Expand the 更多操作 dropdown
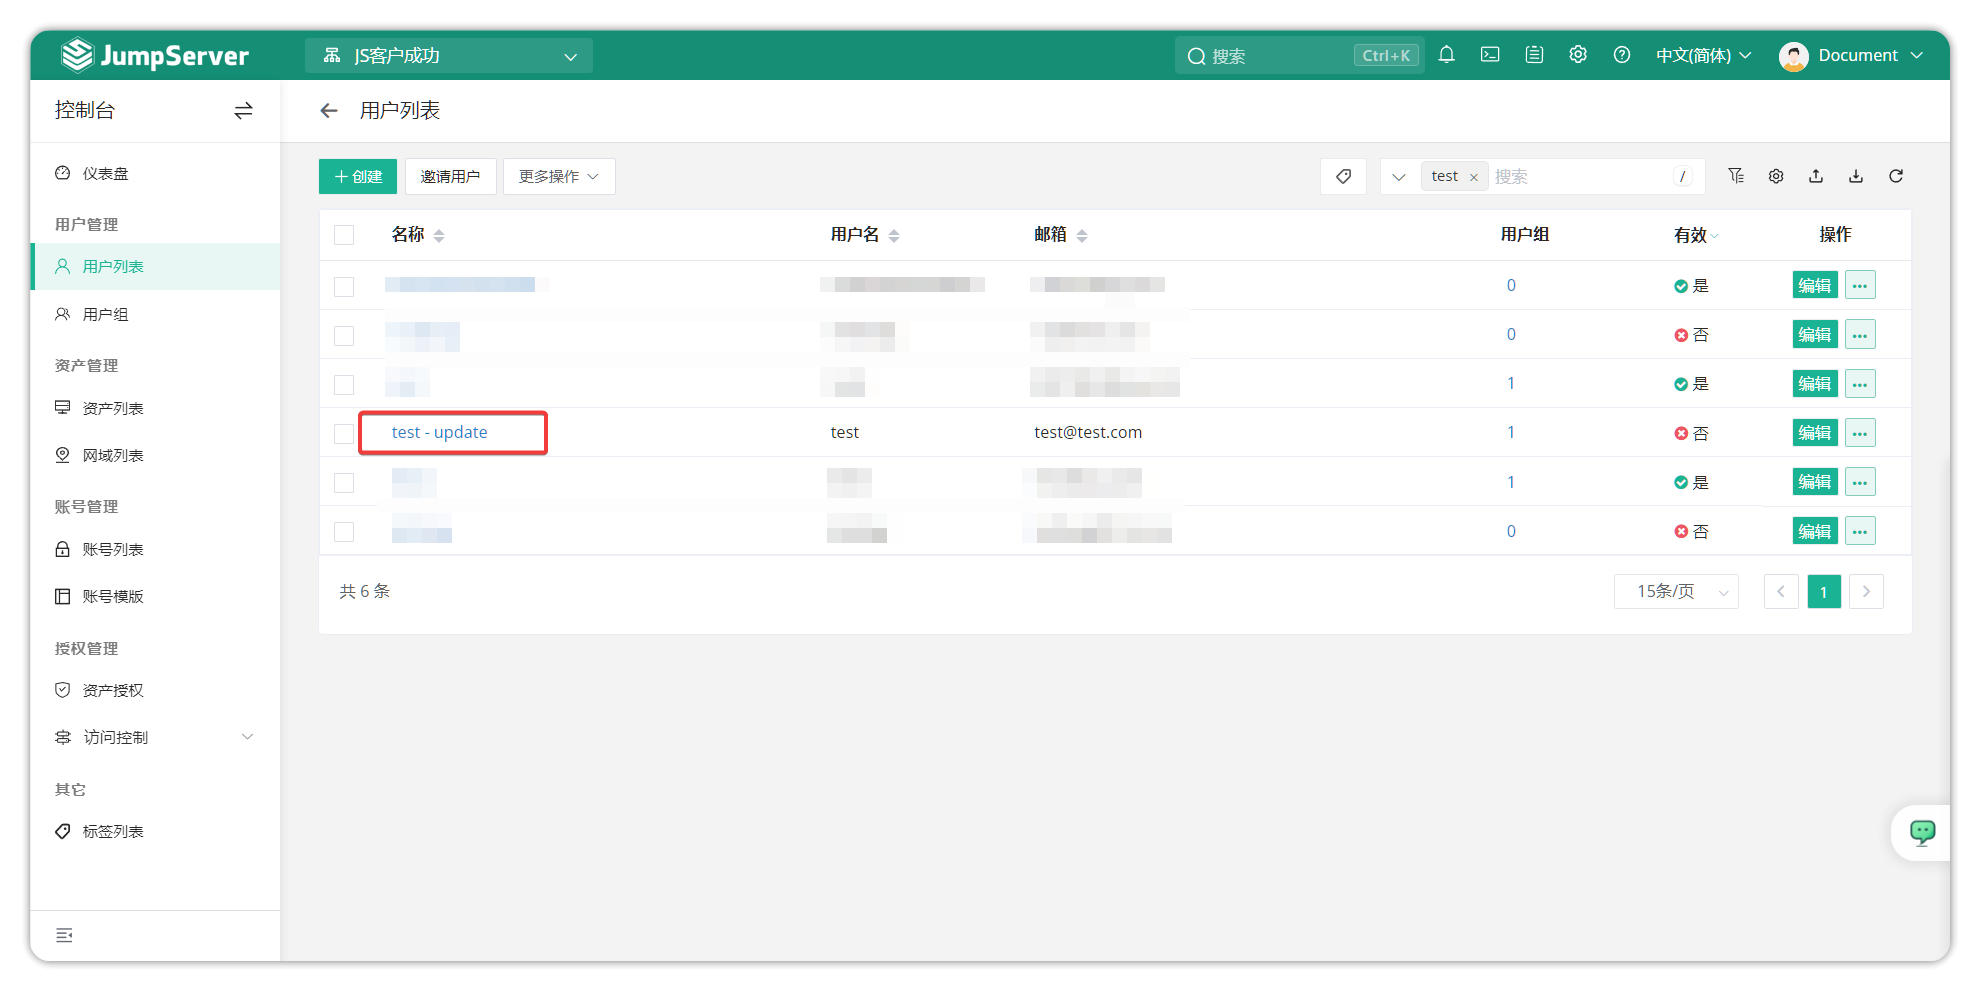Image resolution: width=1980 pixels, height=981 pixels. [x=558, y=176]
